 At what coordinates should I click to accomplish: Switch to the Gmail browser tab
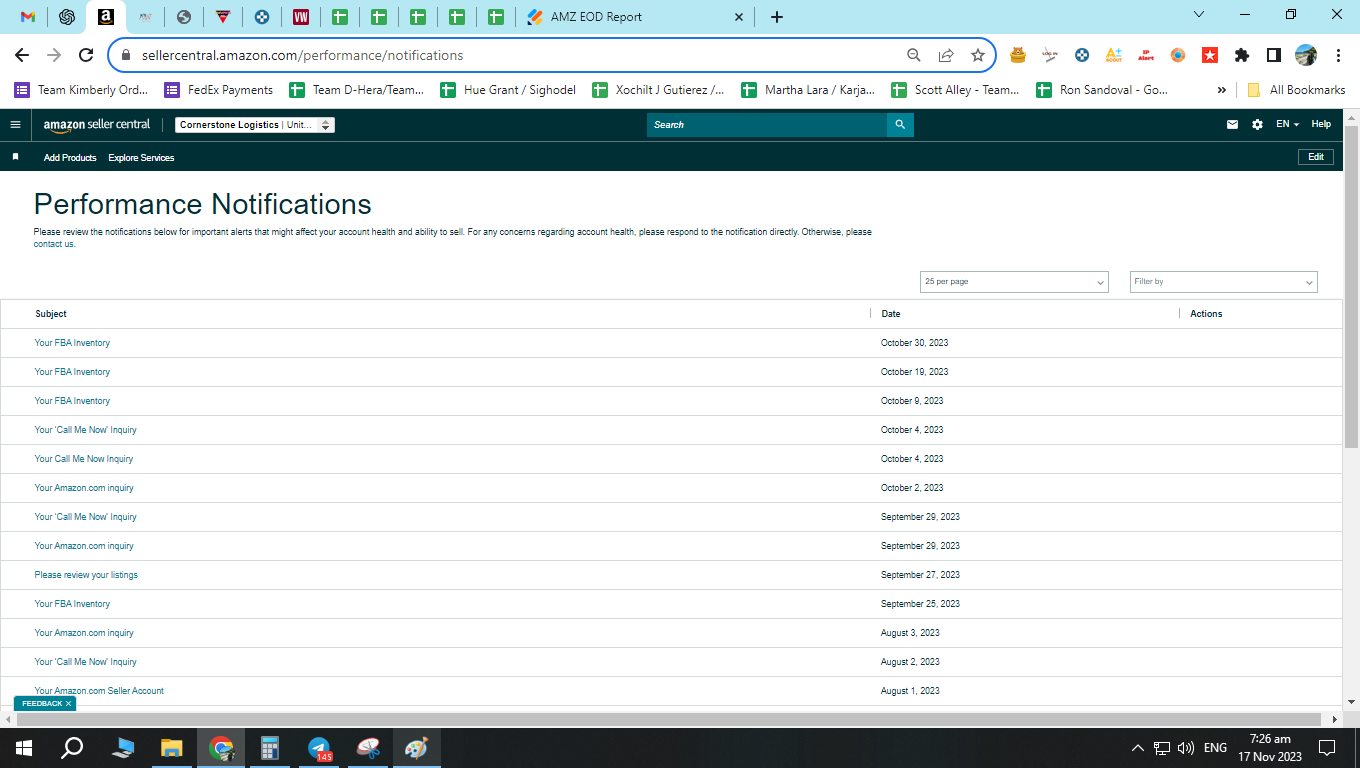(27, 17)
